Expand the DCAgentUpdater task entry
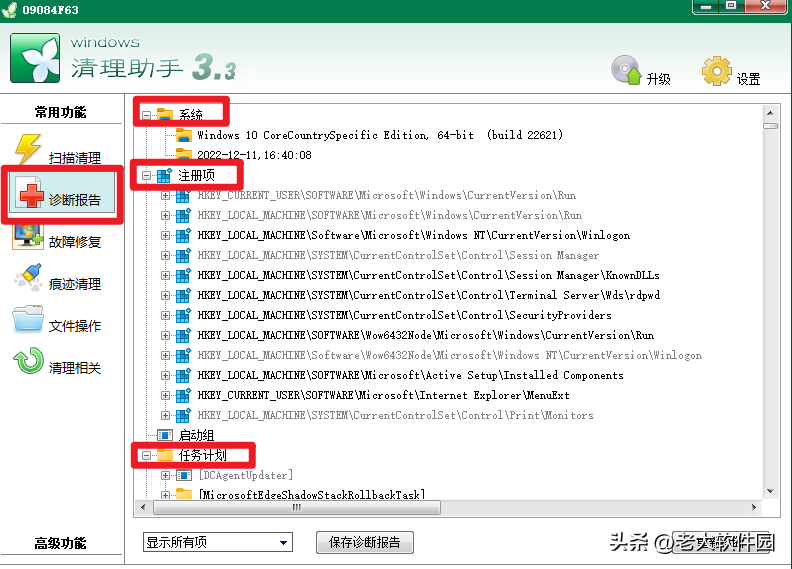 [165, 475]
